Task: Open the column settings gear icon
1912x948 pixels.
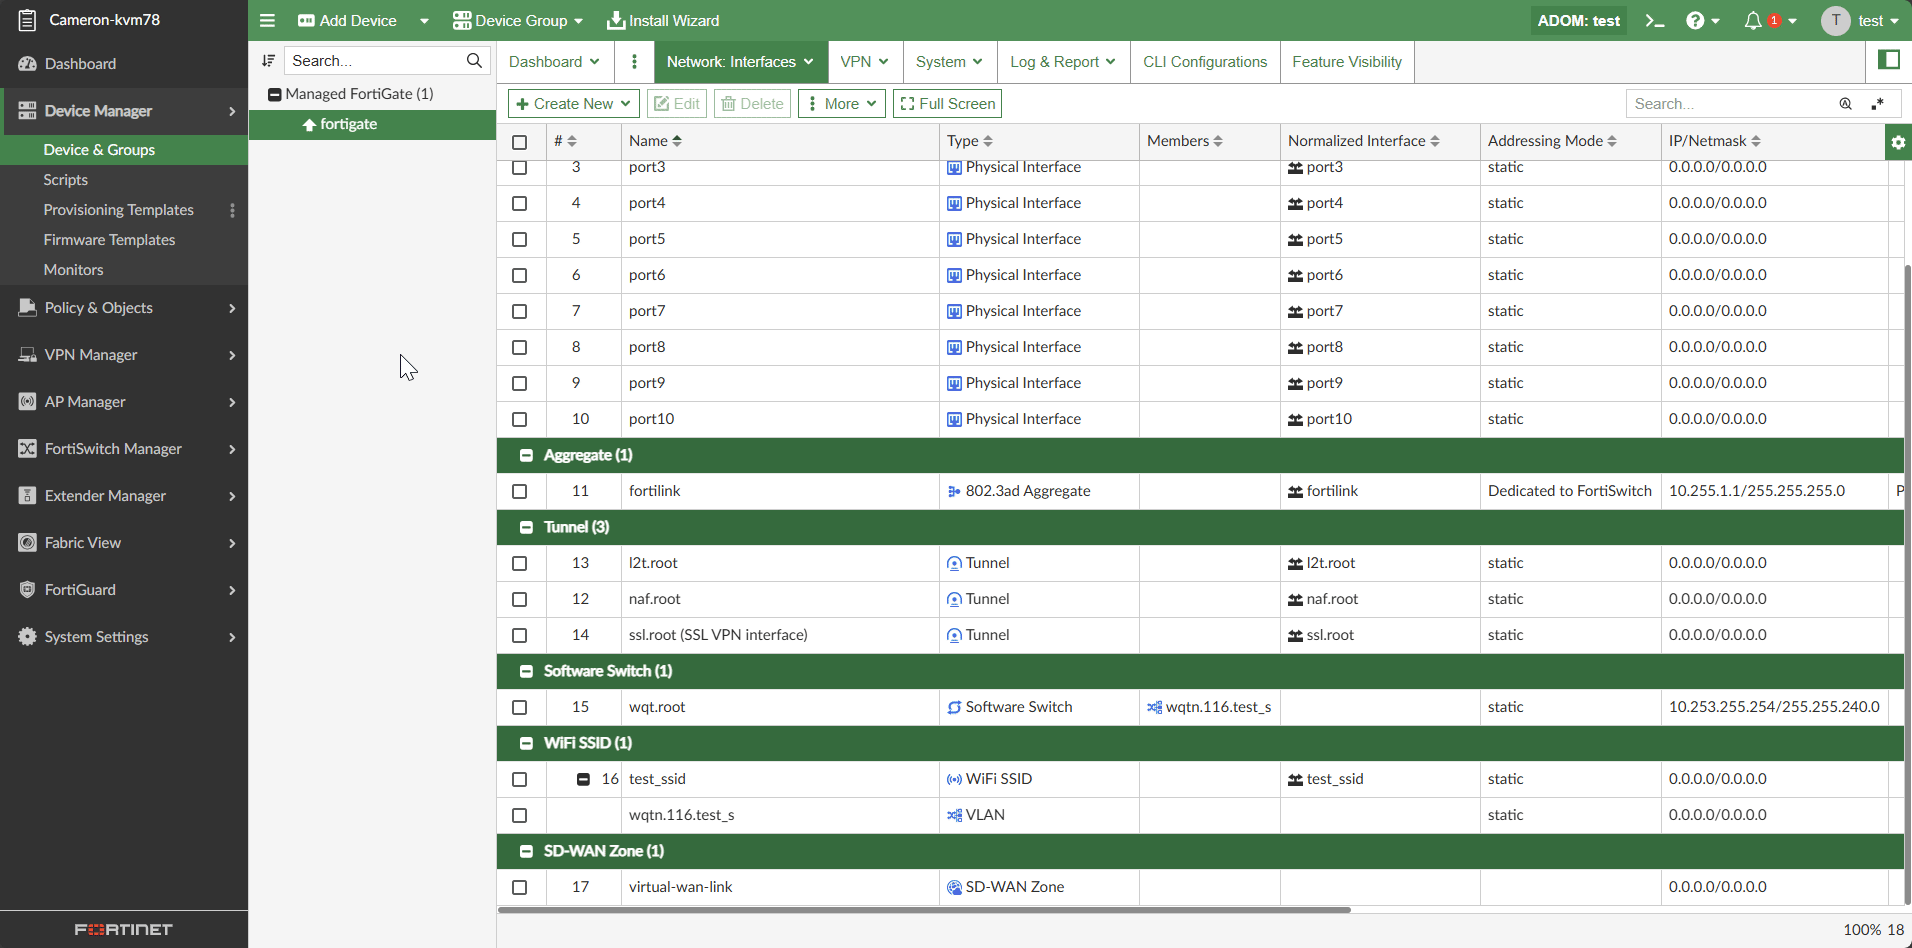Action: [1898, 142]
